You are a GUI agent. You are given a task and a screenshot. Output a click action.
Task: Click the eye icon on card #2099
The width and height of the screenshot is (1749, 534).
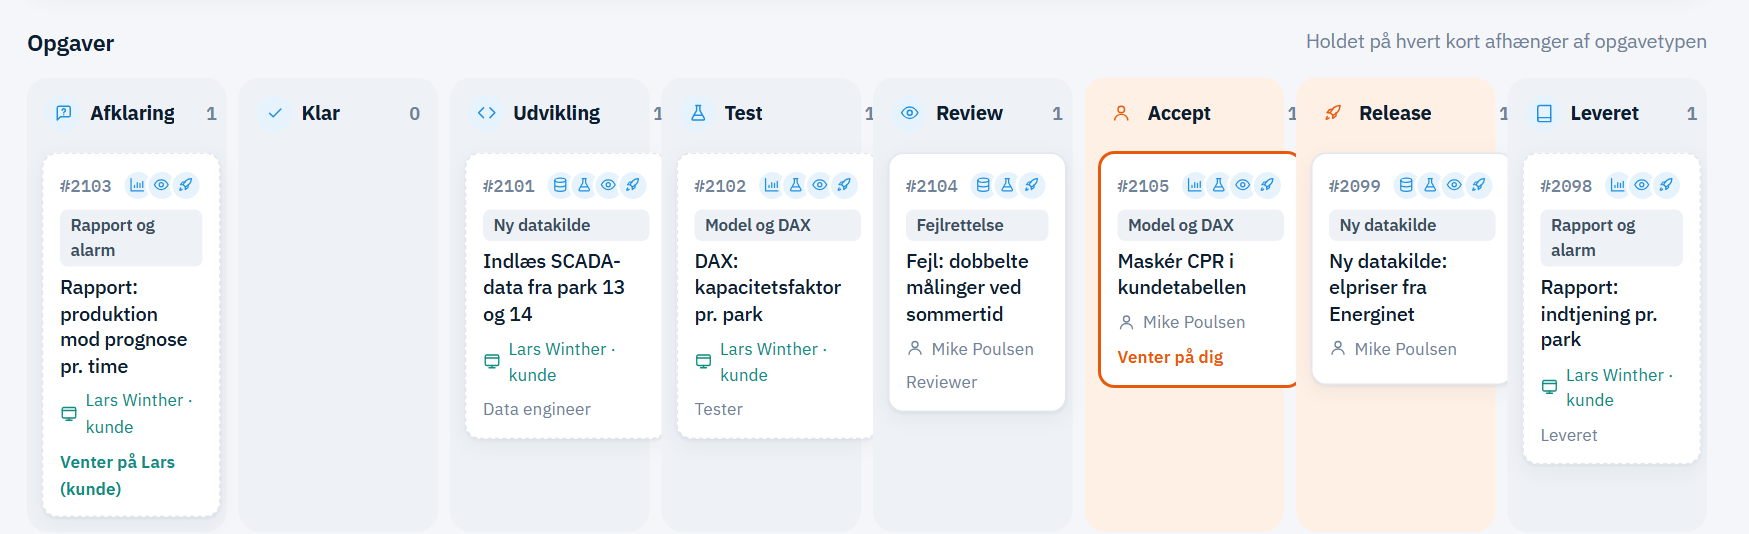pyautogui.click(x=1454, y=185)
